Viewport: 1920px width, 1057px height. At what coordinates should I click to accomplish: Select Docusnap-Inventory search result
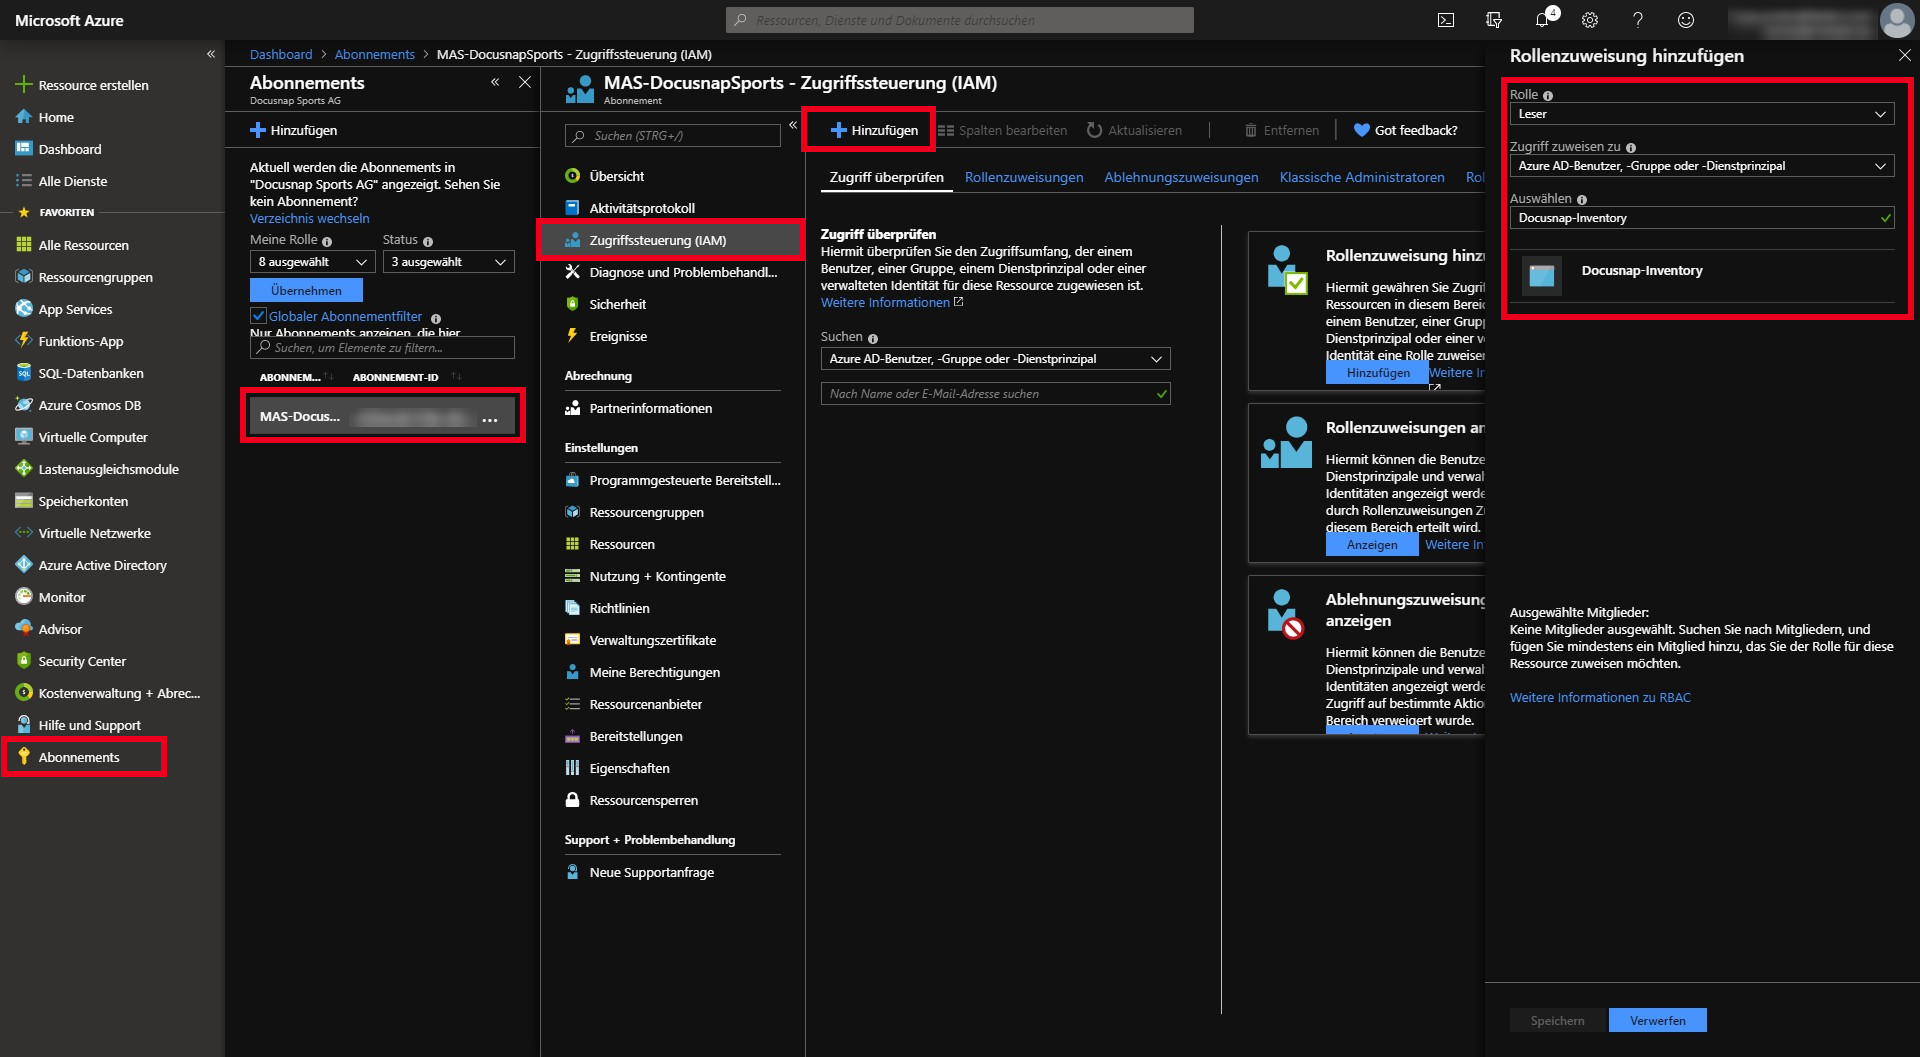coord(1702,275)
